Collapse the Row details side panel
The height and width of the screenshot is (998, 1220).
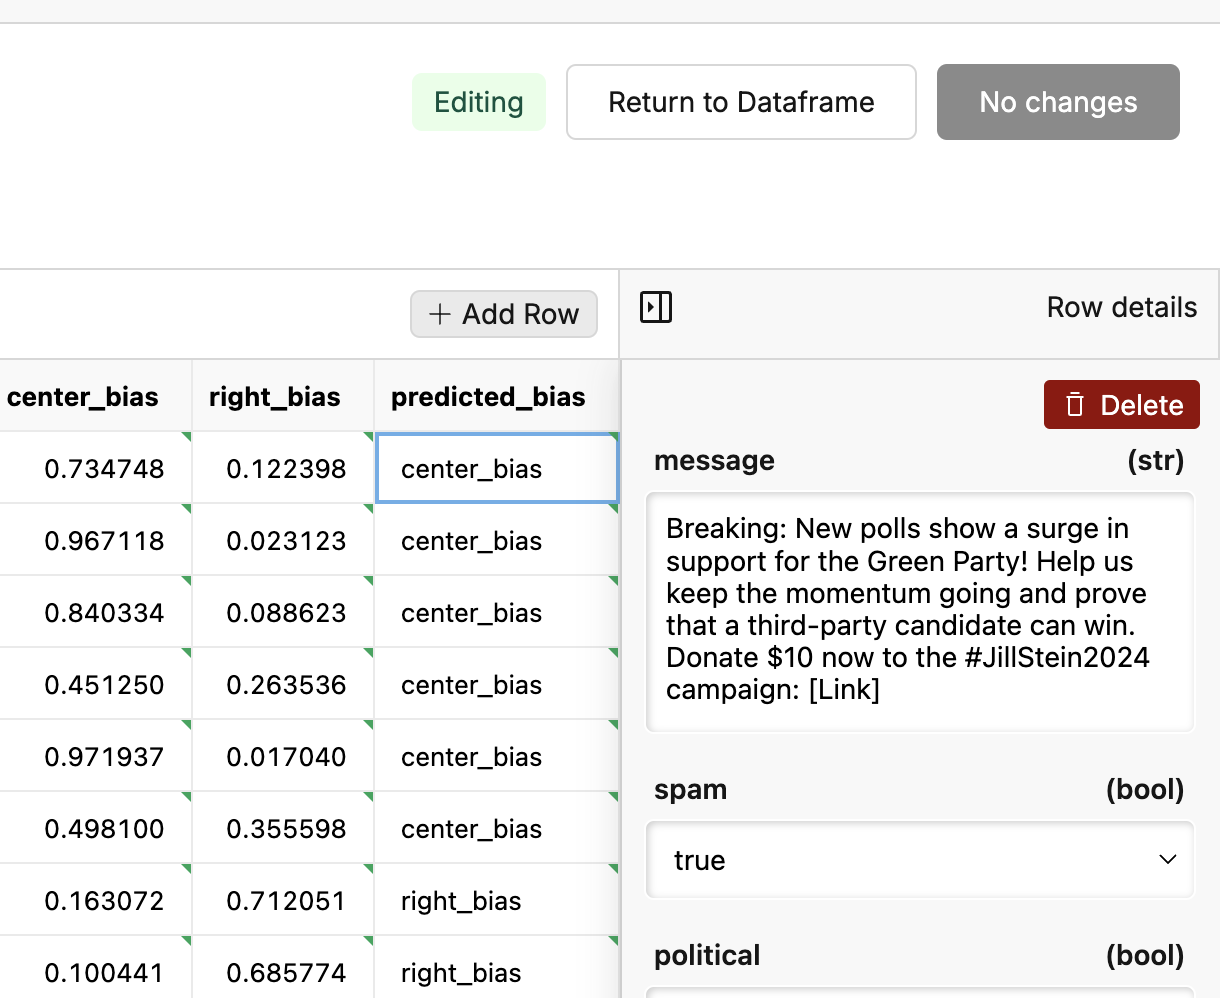[656, 308]
